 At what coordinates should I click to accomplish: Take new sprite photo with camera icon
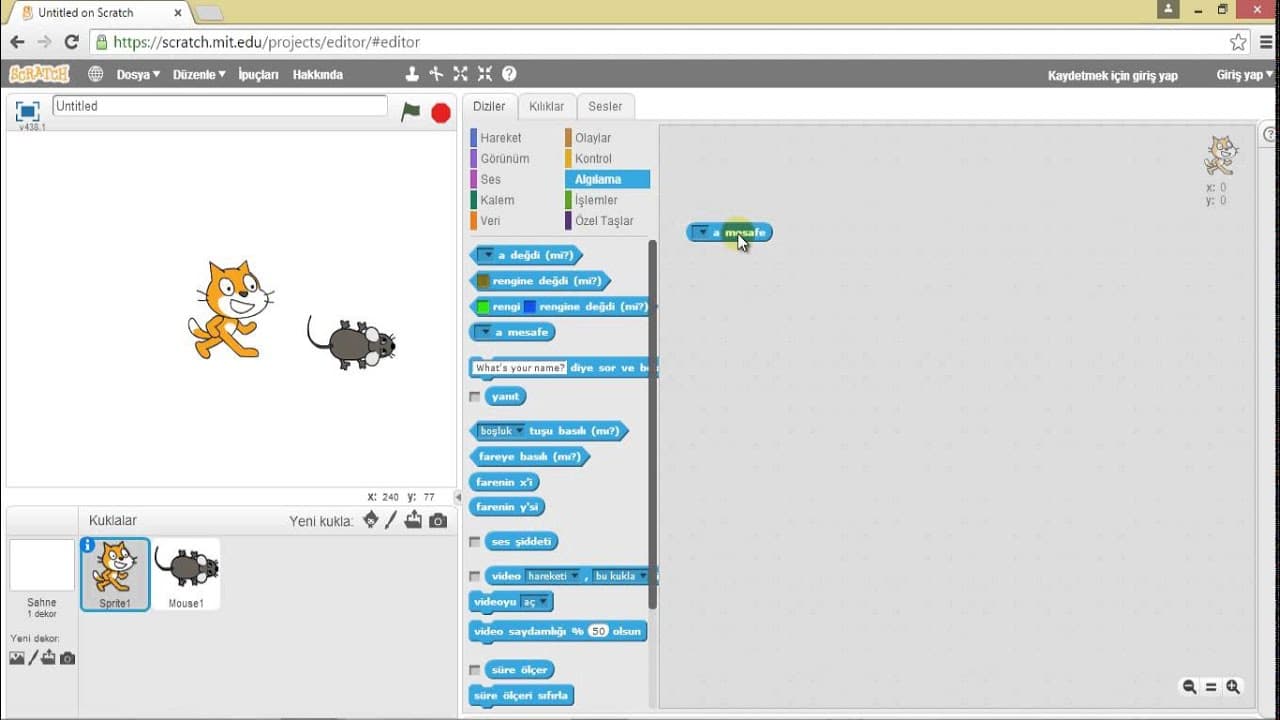click(x=438, y=521)
